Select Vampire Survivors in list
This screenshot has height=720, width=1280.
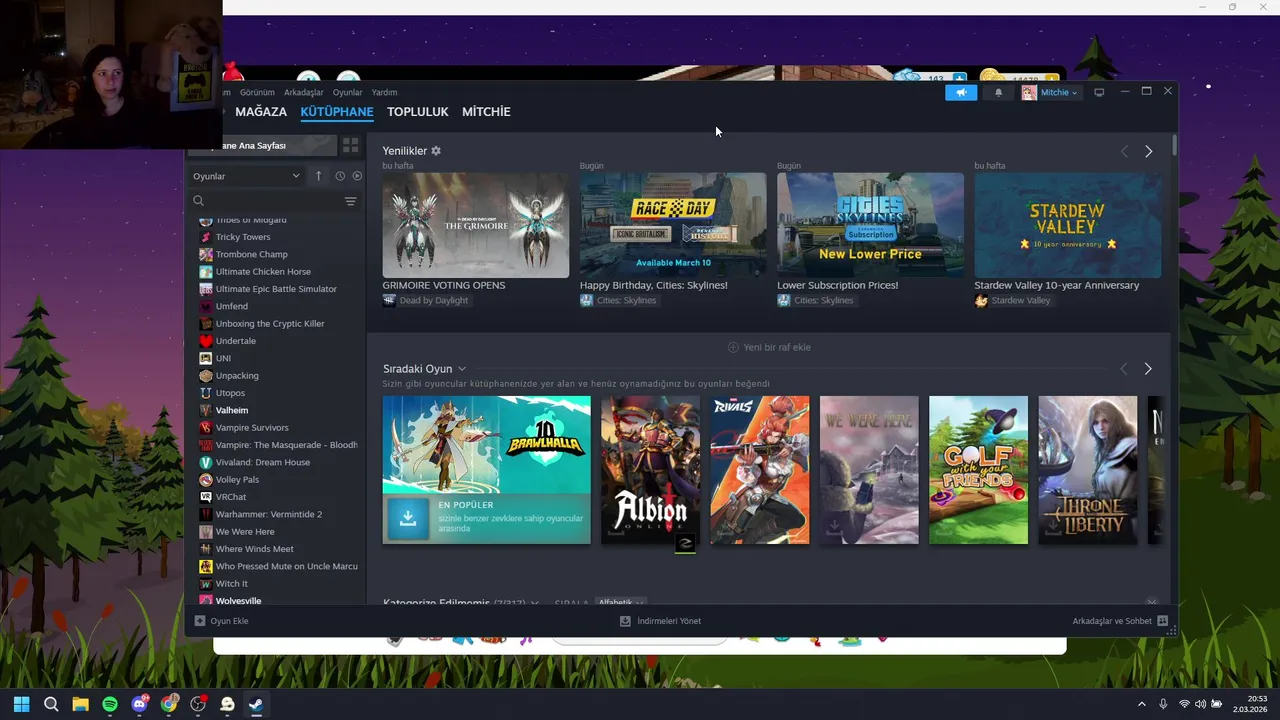[252, 428]
